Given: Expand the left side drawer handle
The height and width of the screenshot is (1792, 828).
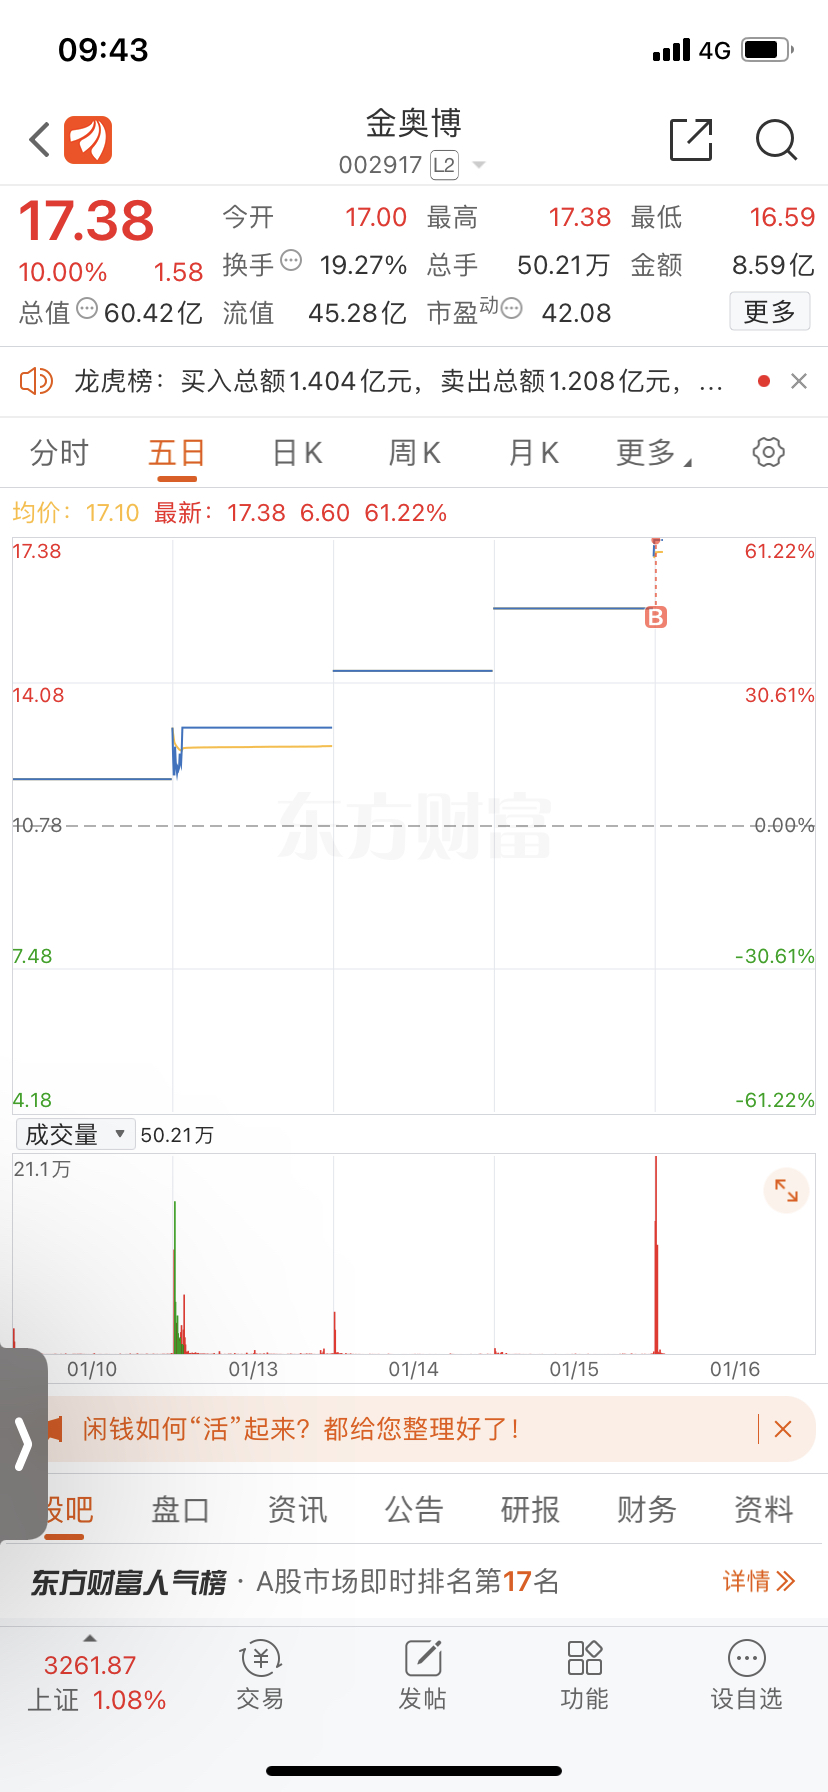Looking at the screenshot, I should (23, 1443).
